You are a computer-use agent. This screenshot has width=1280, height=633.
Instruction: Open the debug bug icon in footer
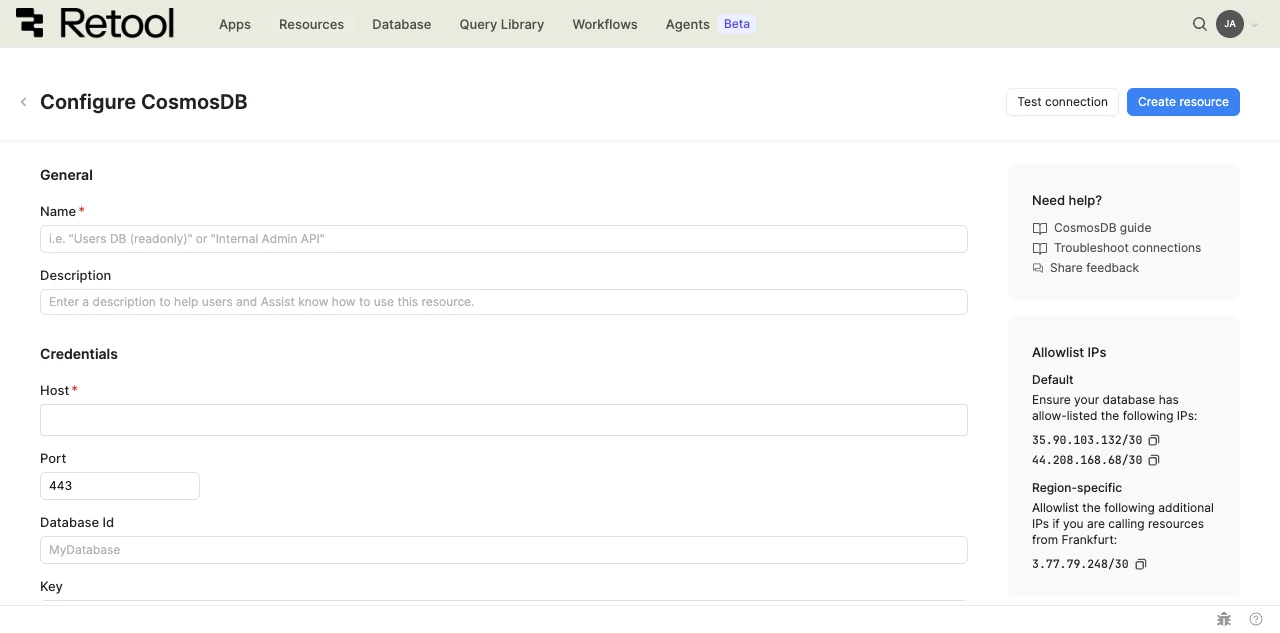click(x=1223, y=619)
